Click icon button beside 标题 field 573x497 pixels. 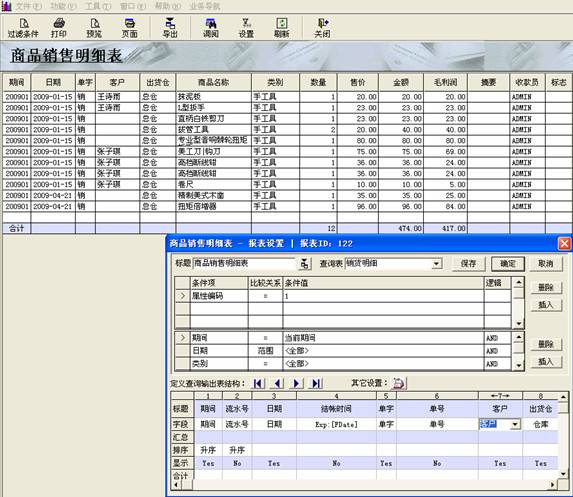pos(305,263)
